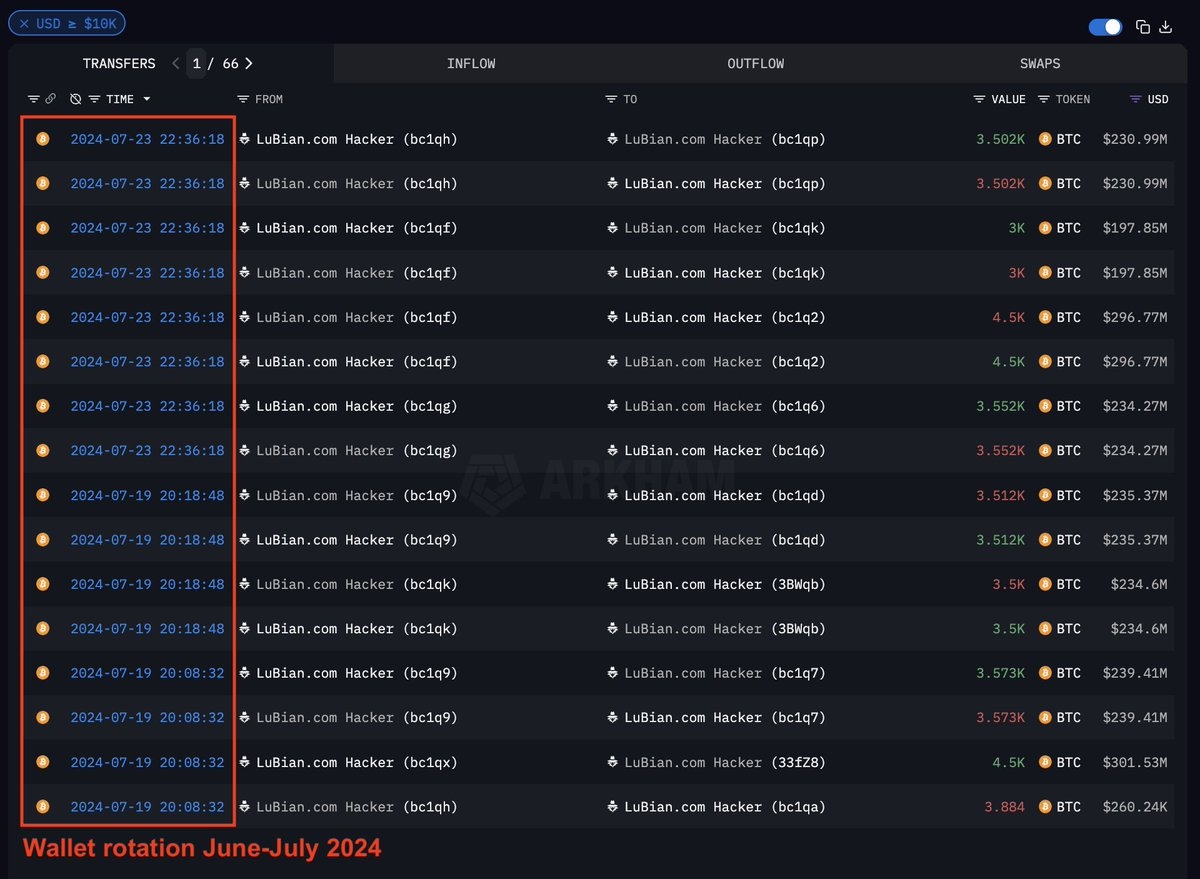Click the clock-off icon beside TIME
Image resolution: width=1200 pixels, height=879 pixels.
[x=76, y=99]
